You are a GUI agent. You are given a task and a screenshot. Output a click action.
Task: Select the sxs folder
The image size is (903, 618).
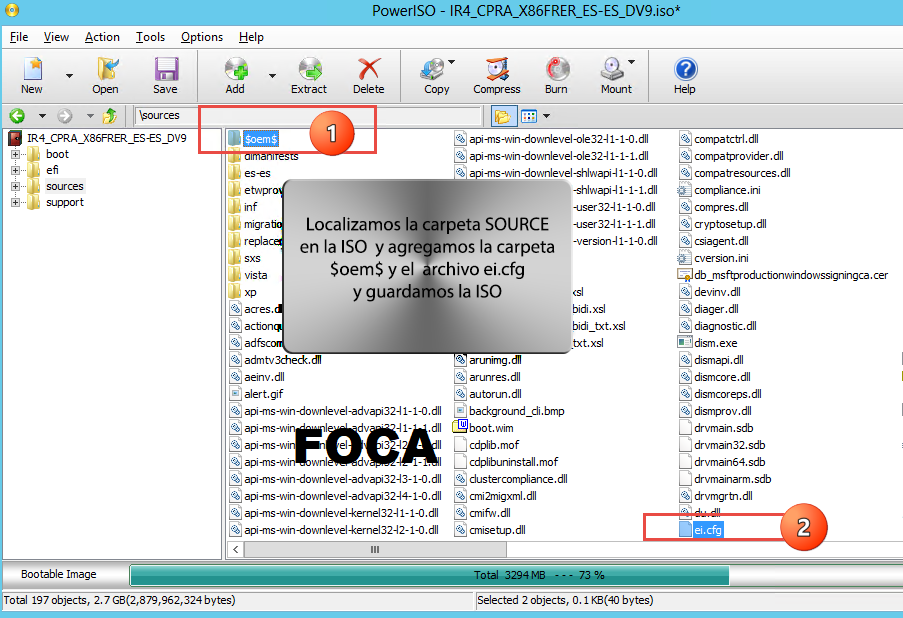tap(252, 258)
